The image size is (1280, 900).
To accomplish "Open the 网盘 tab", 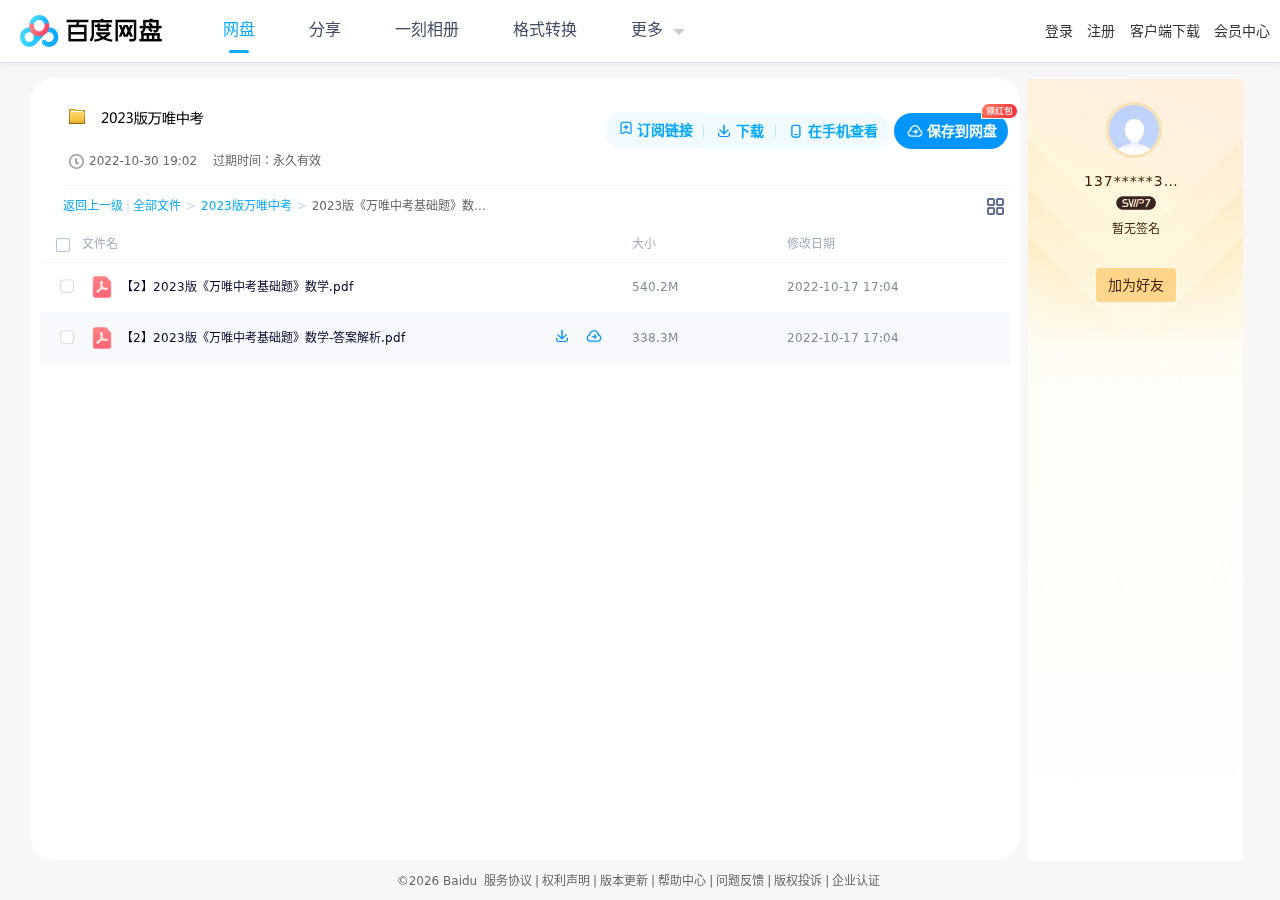I will [x=239, y=30].
